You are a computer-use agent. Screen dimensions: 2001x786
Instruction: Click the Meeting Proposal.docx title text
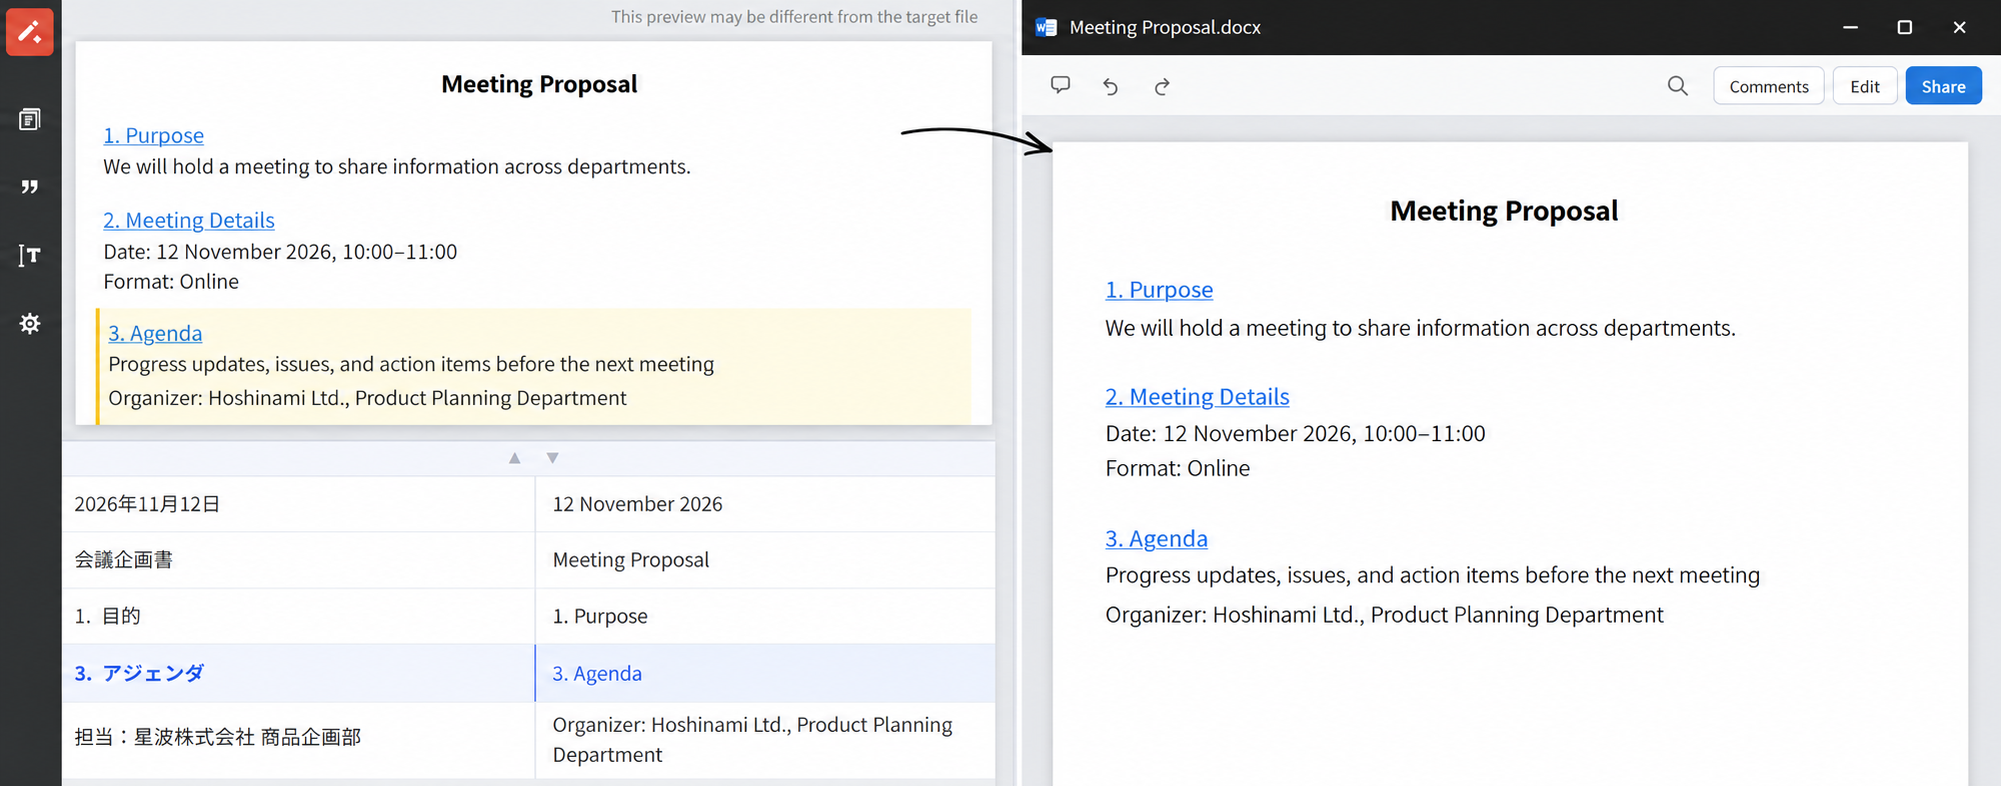point(1165,28)
